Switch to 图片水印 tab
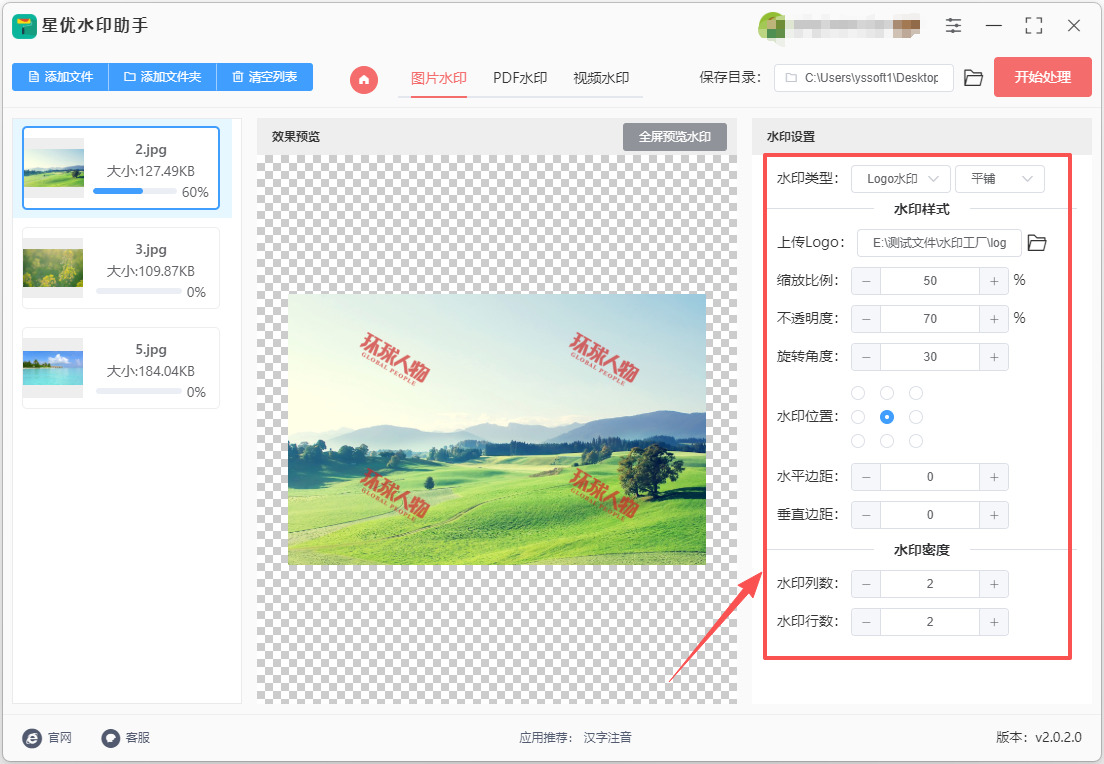This screenshot has height=764, width=1104. pyautogui.click(x=439, y=77)
